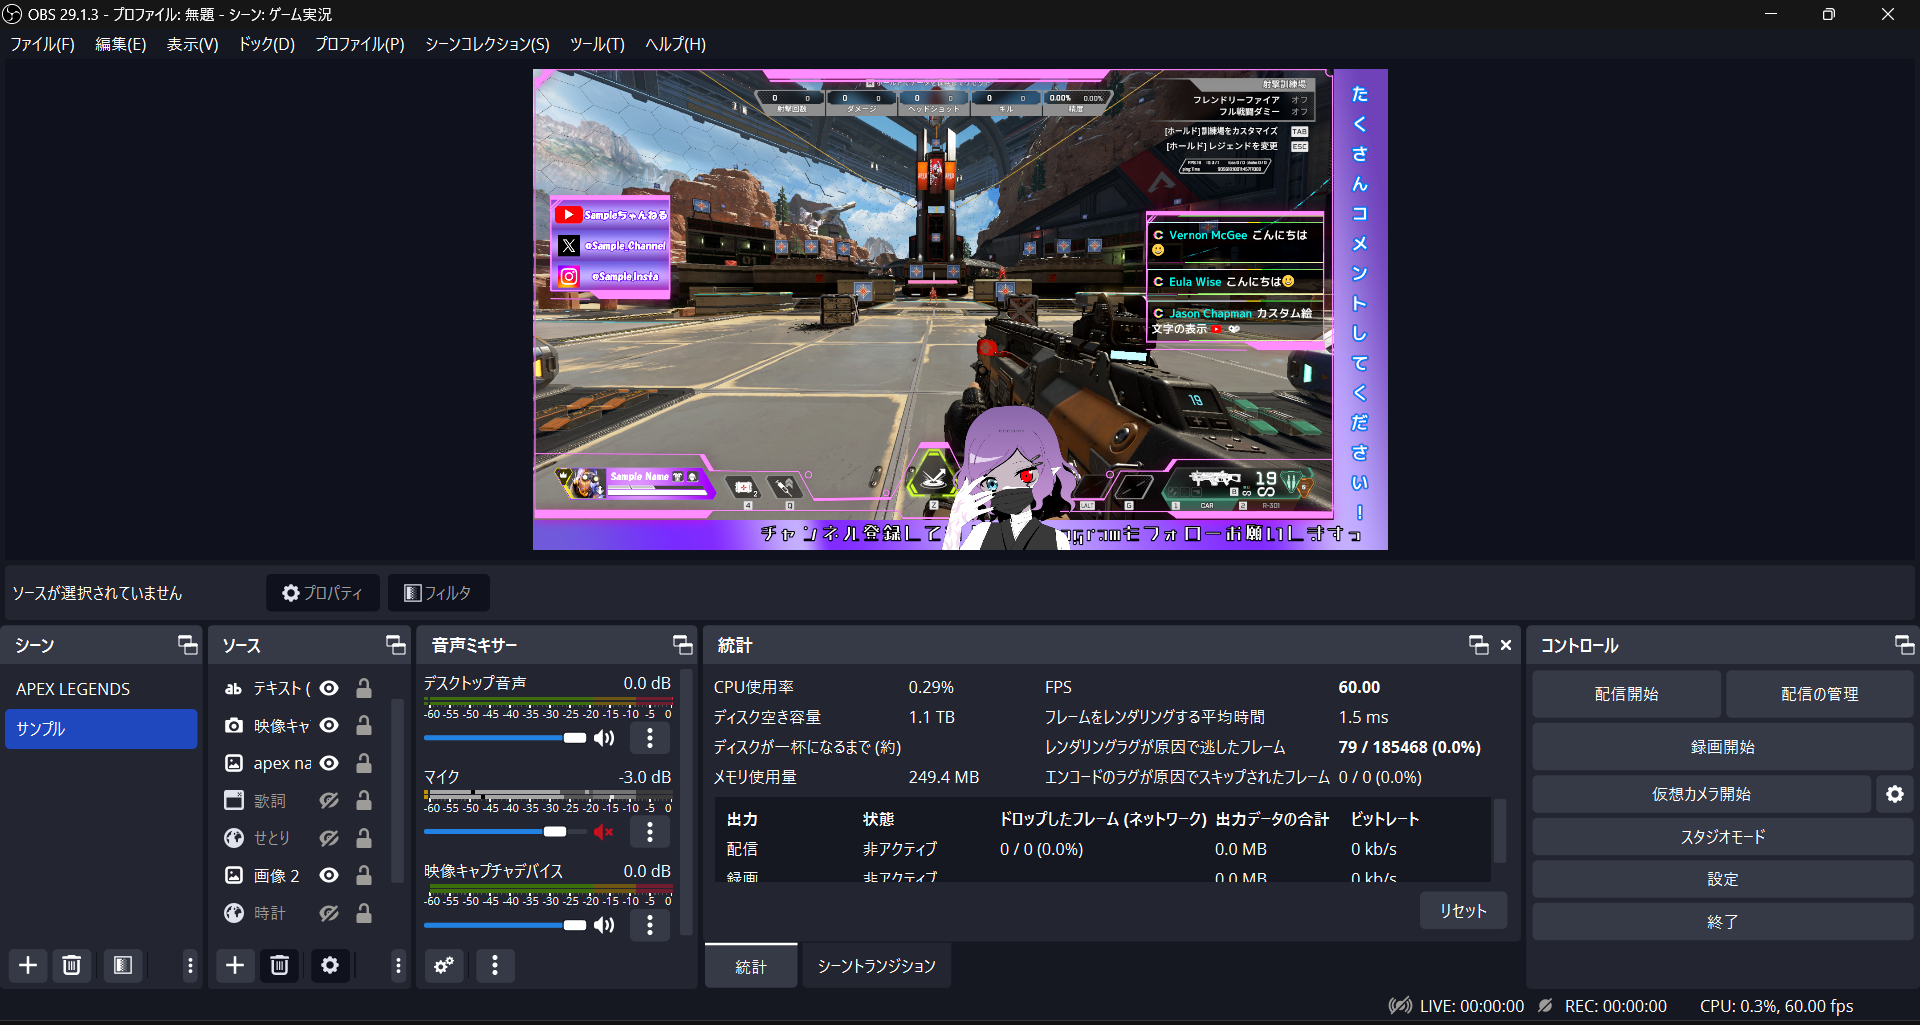Switch to the シーントランジション tab
This screenshot has width=1920, height=1025.
coord(877,966)
